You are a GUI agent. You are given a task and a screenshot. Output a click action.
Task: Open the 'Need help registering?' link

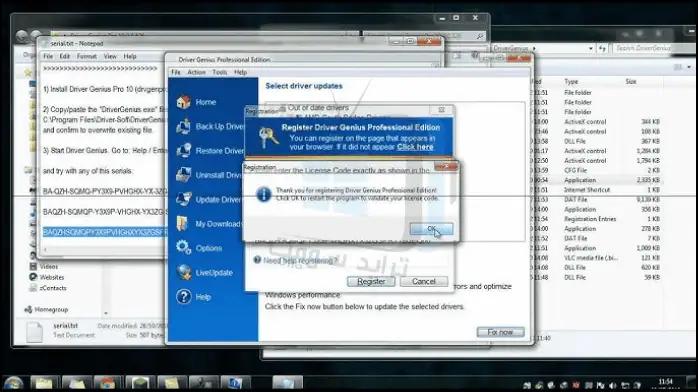(x=300, y=261)
